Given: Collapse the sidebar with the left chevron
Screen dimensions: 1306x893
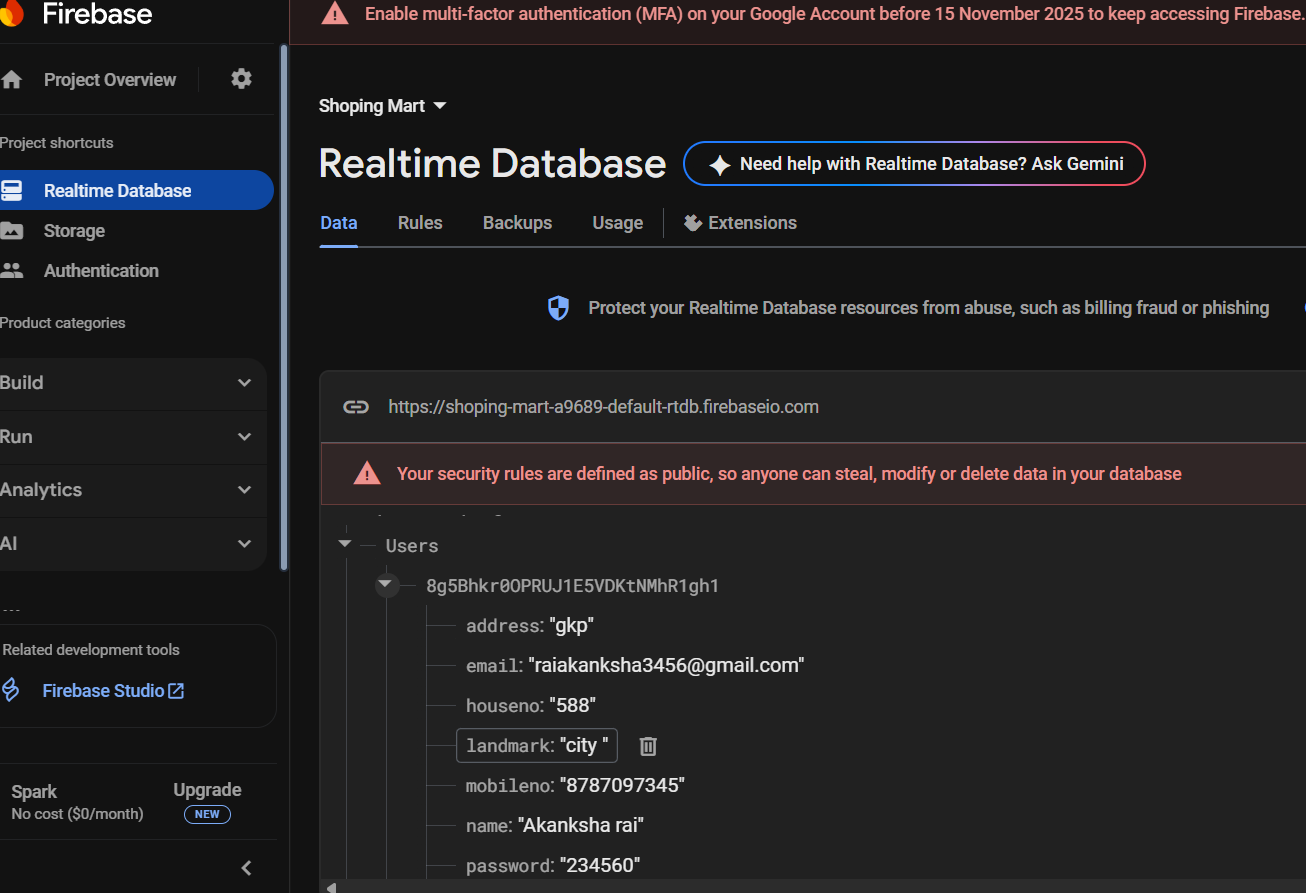Looking at the screenshot, I should click(x=247, y=867).
